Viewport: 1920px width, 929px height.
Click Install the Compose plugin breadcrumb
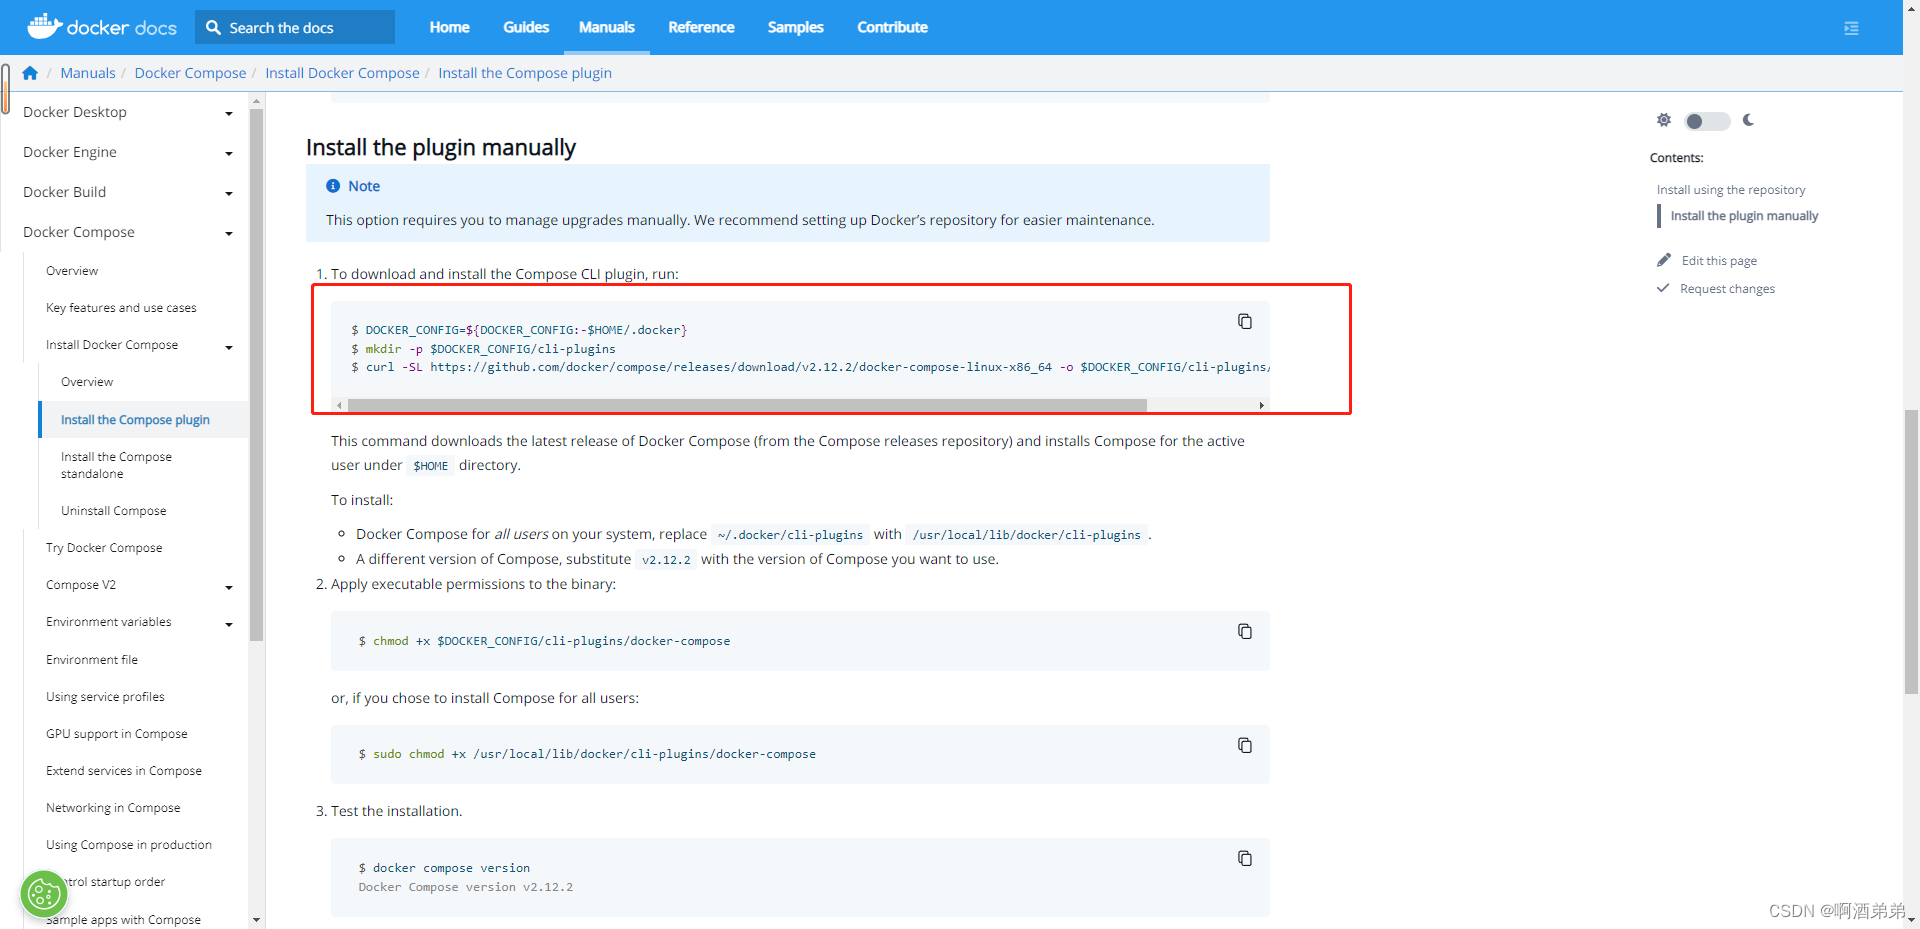pyautogui.click(x=525, y=73)
